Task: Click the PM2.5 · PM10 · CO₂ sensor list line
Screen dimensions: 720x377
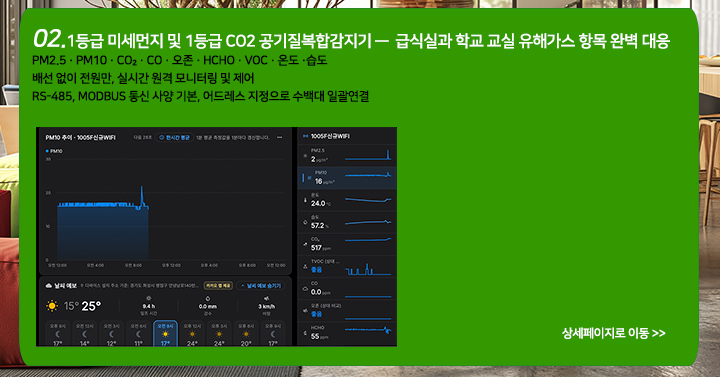Action: tap(180, 60)
